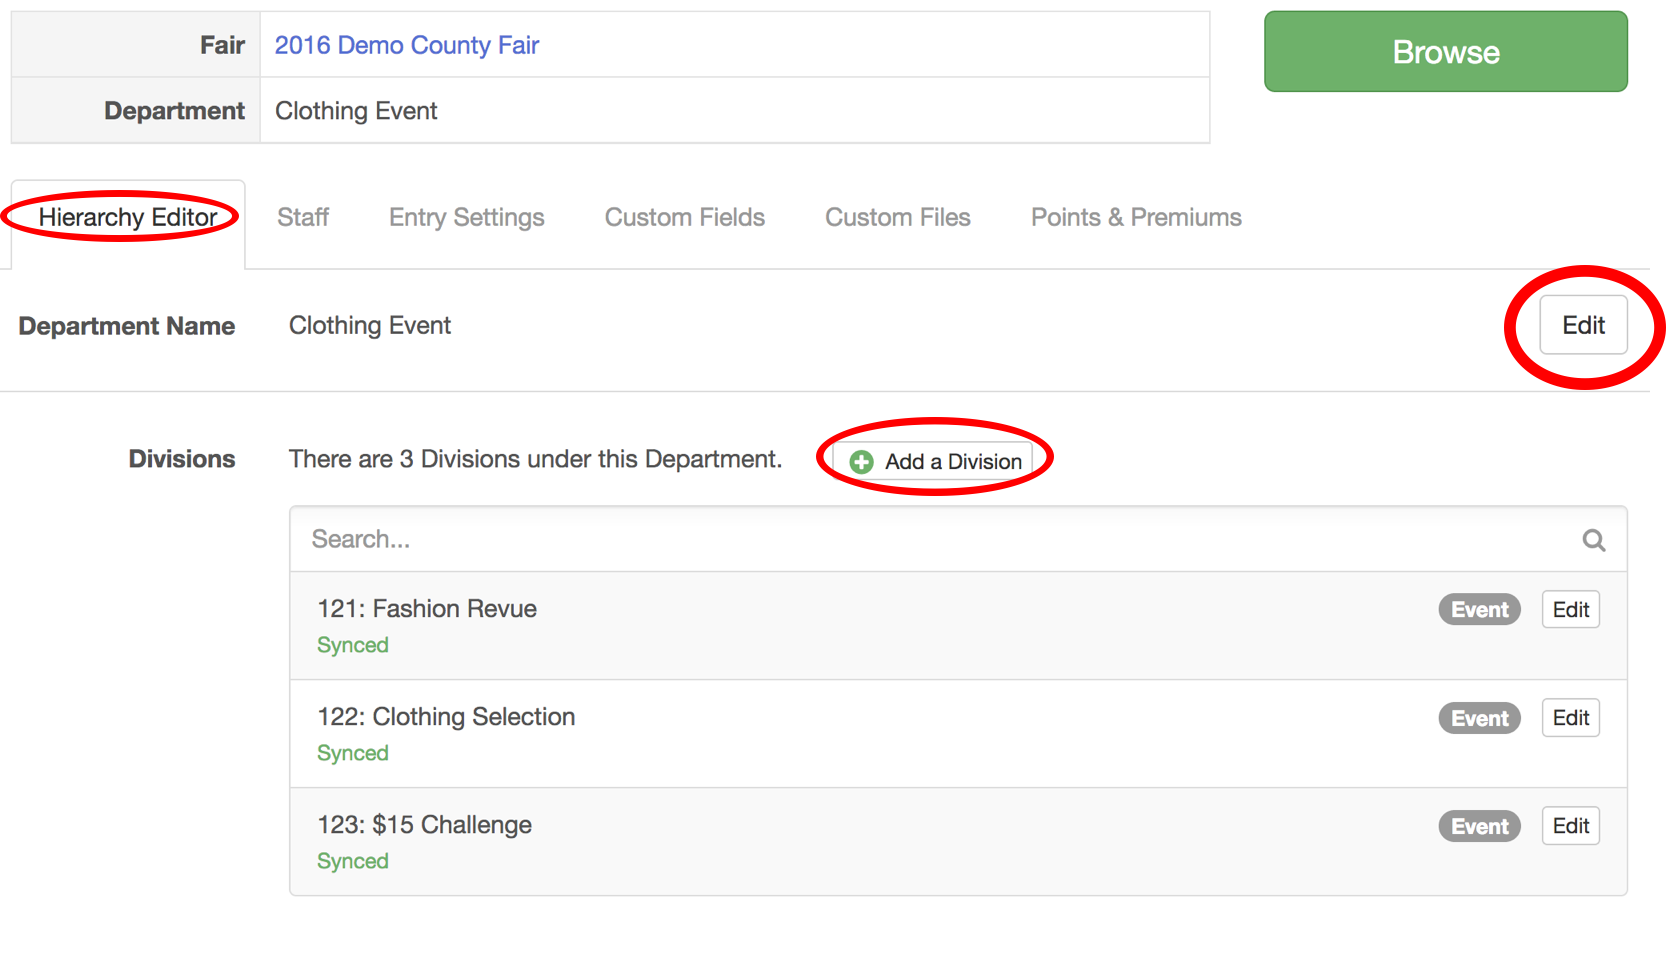Click the search magnifier icon
1666x959 pixels.
[1593, 541]
